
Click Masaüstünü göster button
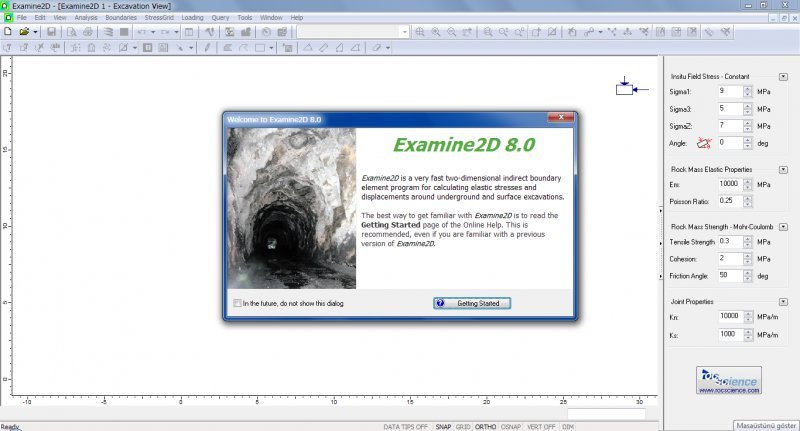[x=766, y=425]
